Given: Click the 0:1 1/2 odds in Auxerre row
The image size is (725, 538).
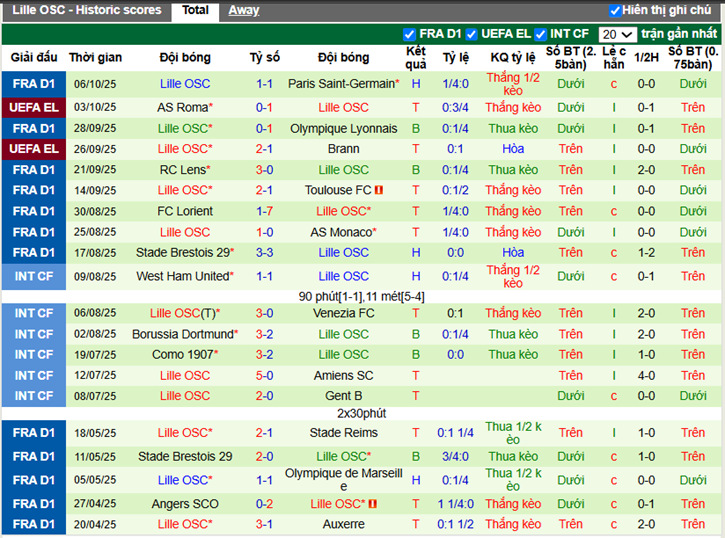Looking at the screenshot, I should coord(455,524).
